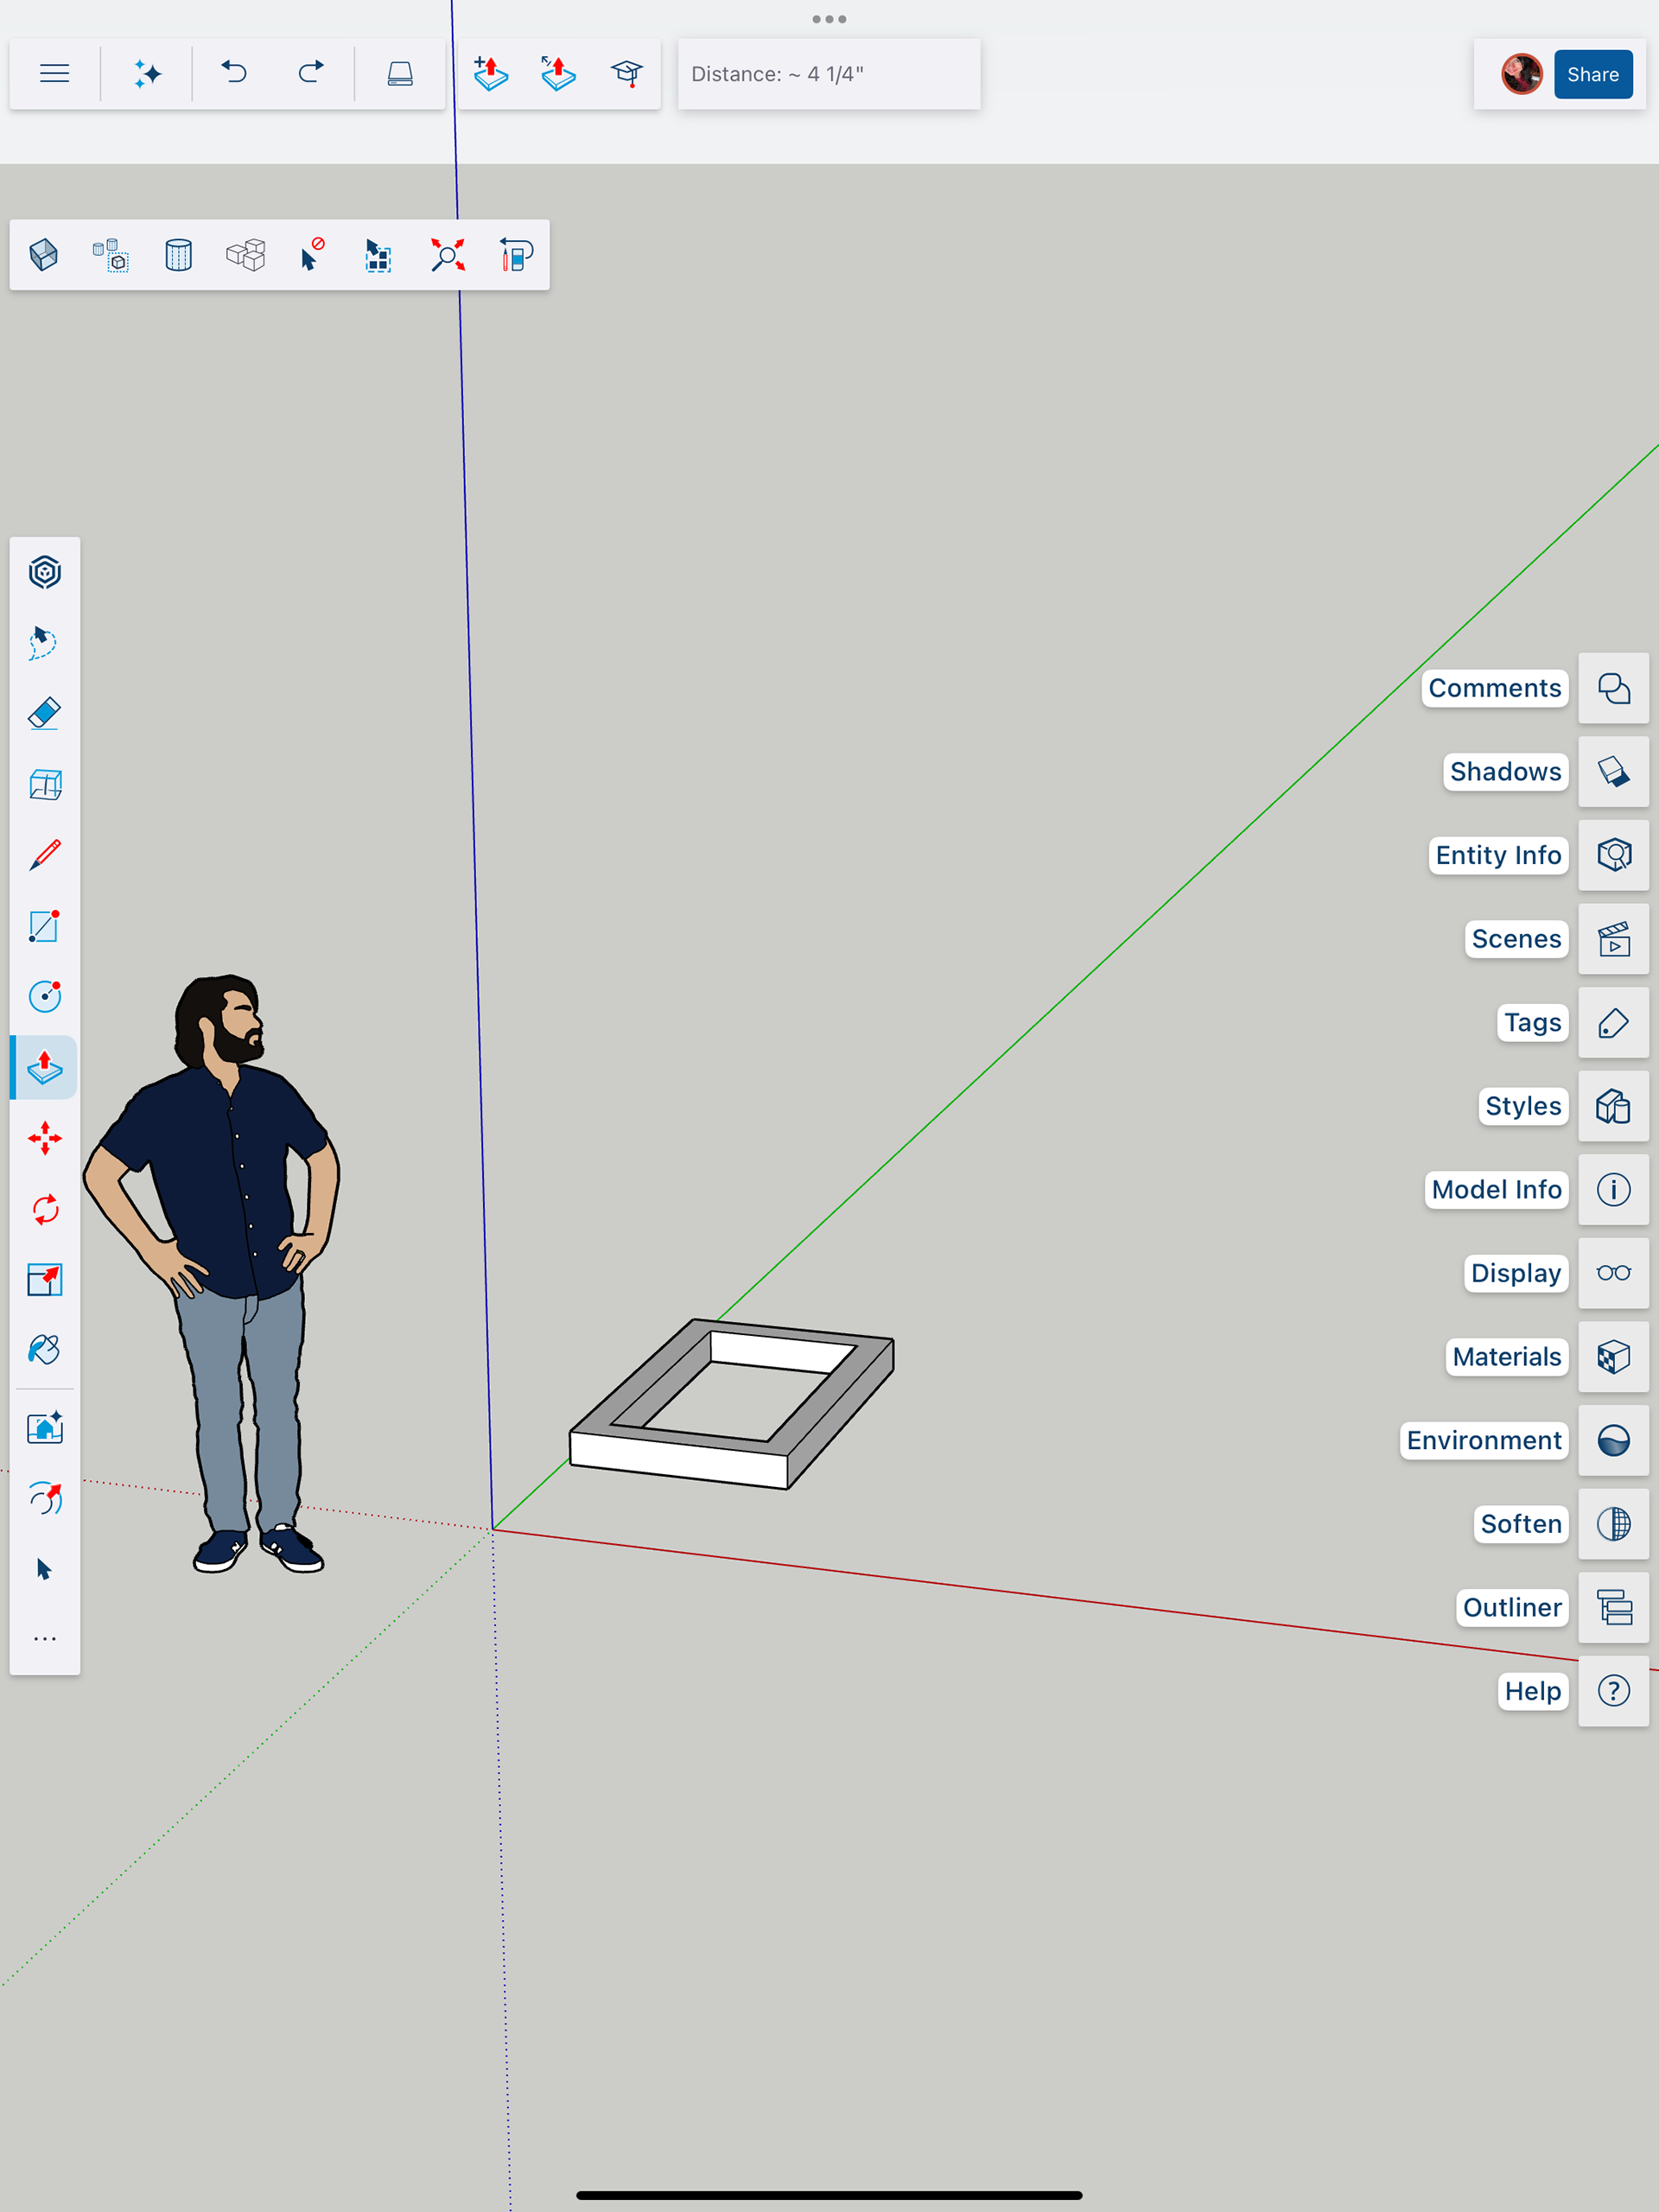This screenshot has height=2212, width=1659.
Task: Open the Shadows panel
Action: click(x=1612, y=772)
